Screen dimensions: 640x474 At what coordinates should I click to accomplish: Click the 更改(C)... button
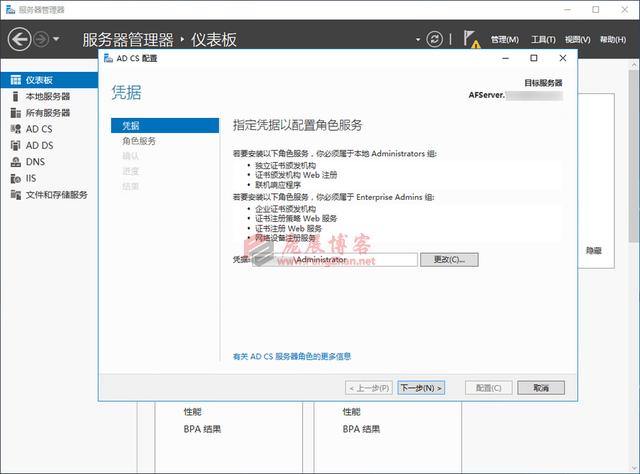pyautogui.click(x=449, y=260)
